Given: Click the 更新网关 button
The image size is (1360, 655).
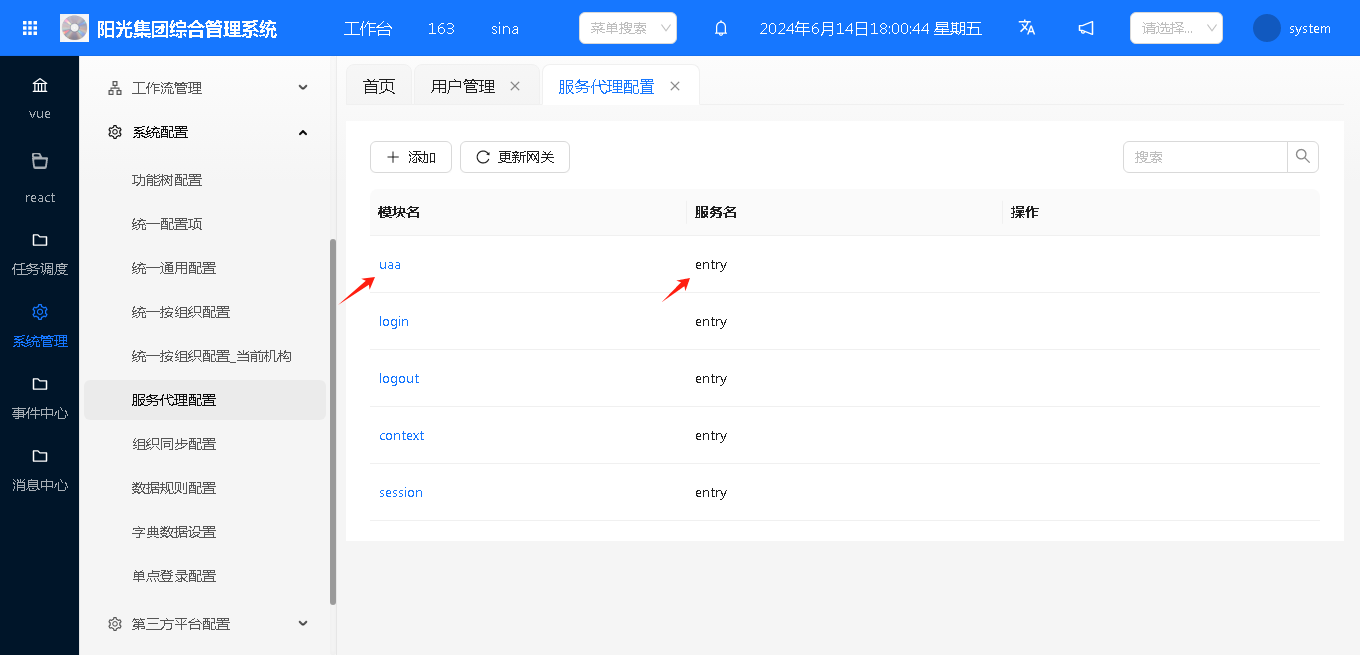Looking at the screenshot, I should (515, 157).
